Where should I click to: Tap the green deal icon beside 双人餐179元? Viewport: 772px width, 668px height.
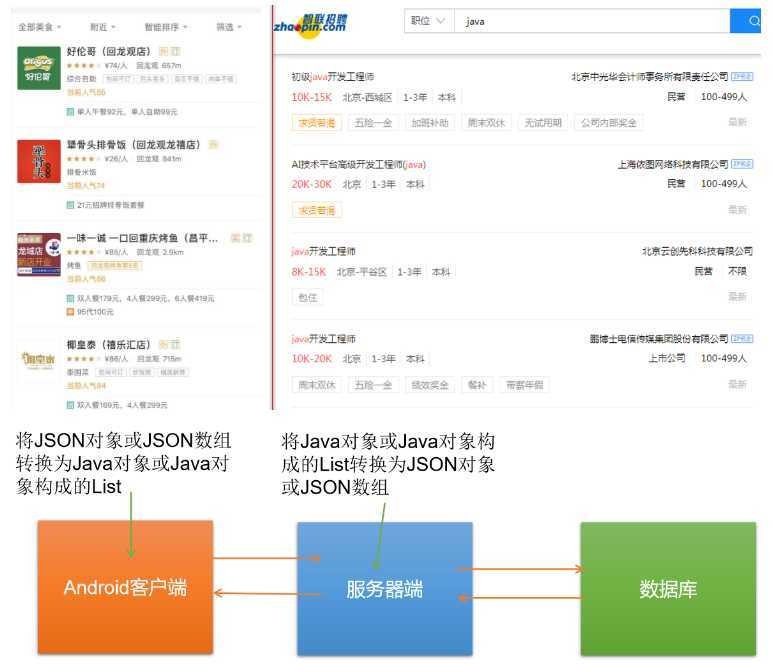[x=70, y=298]
